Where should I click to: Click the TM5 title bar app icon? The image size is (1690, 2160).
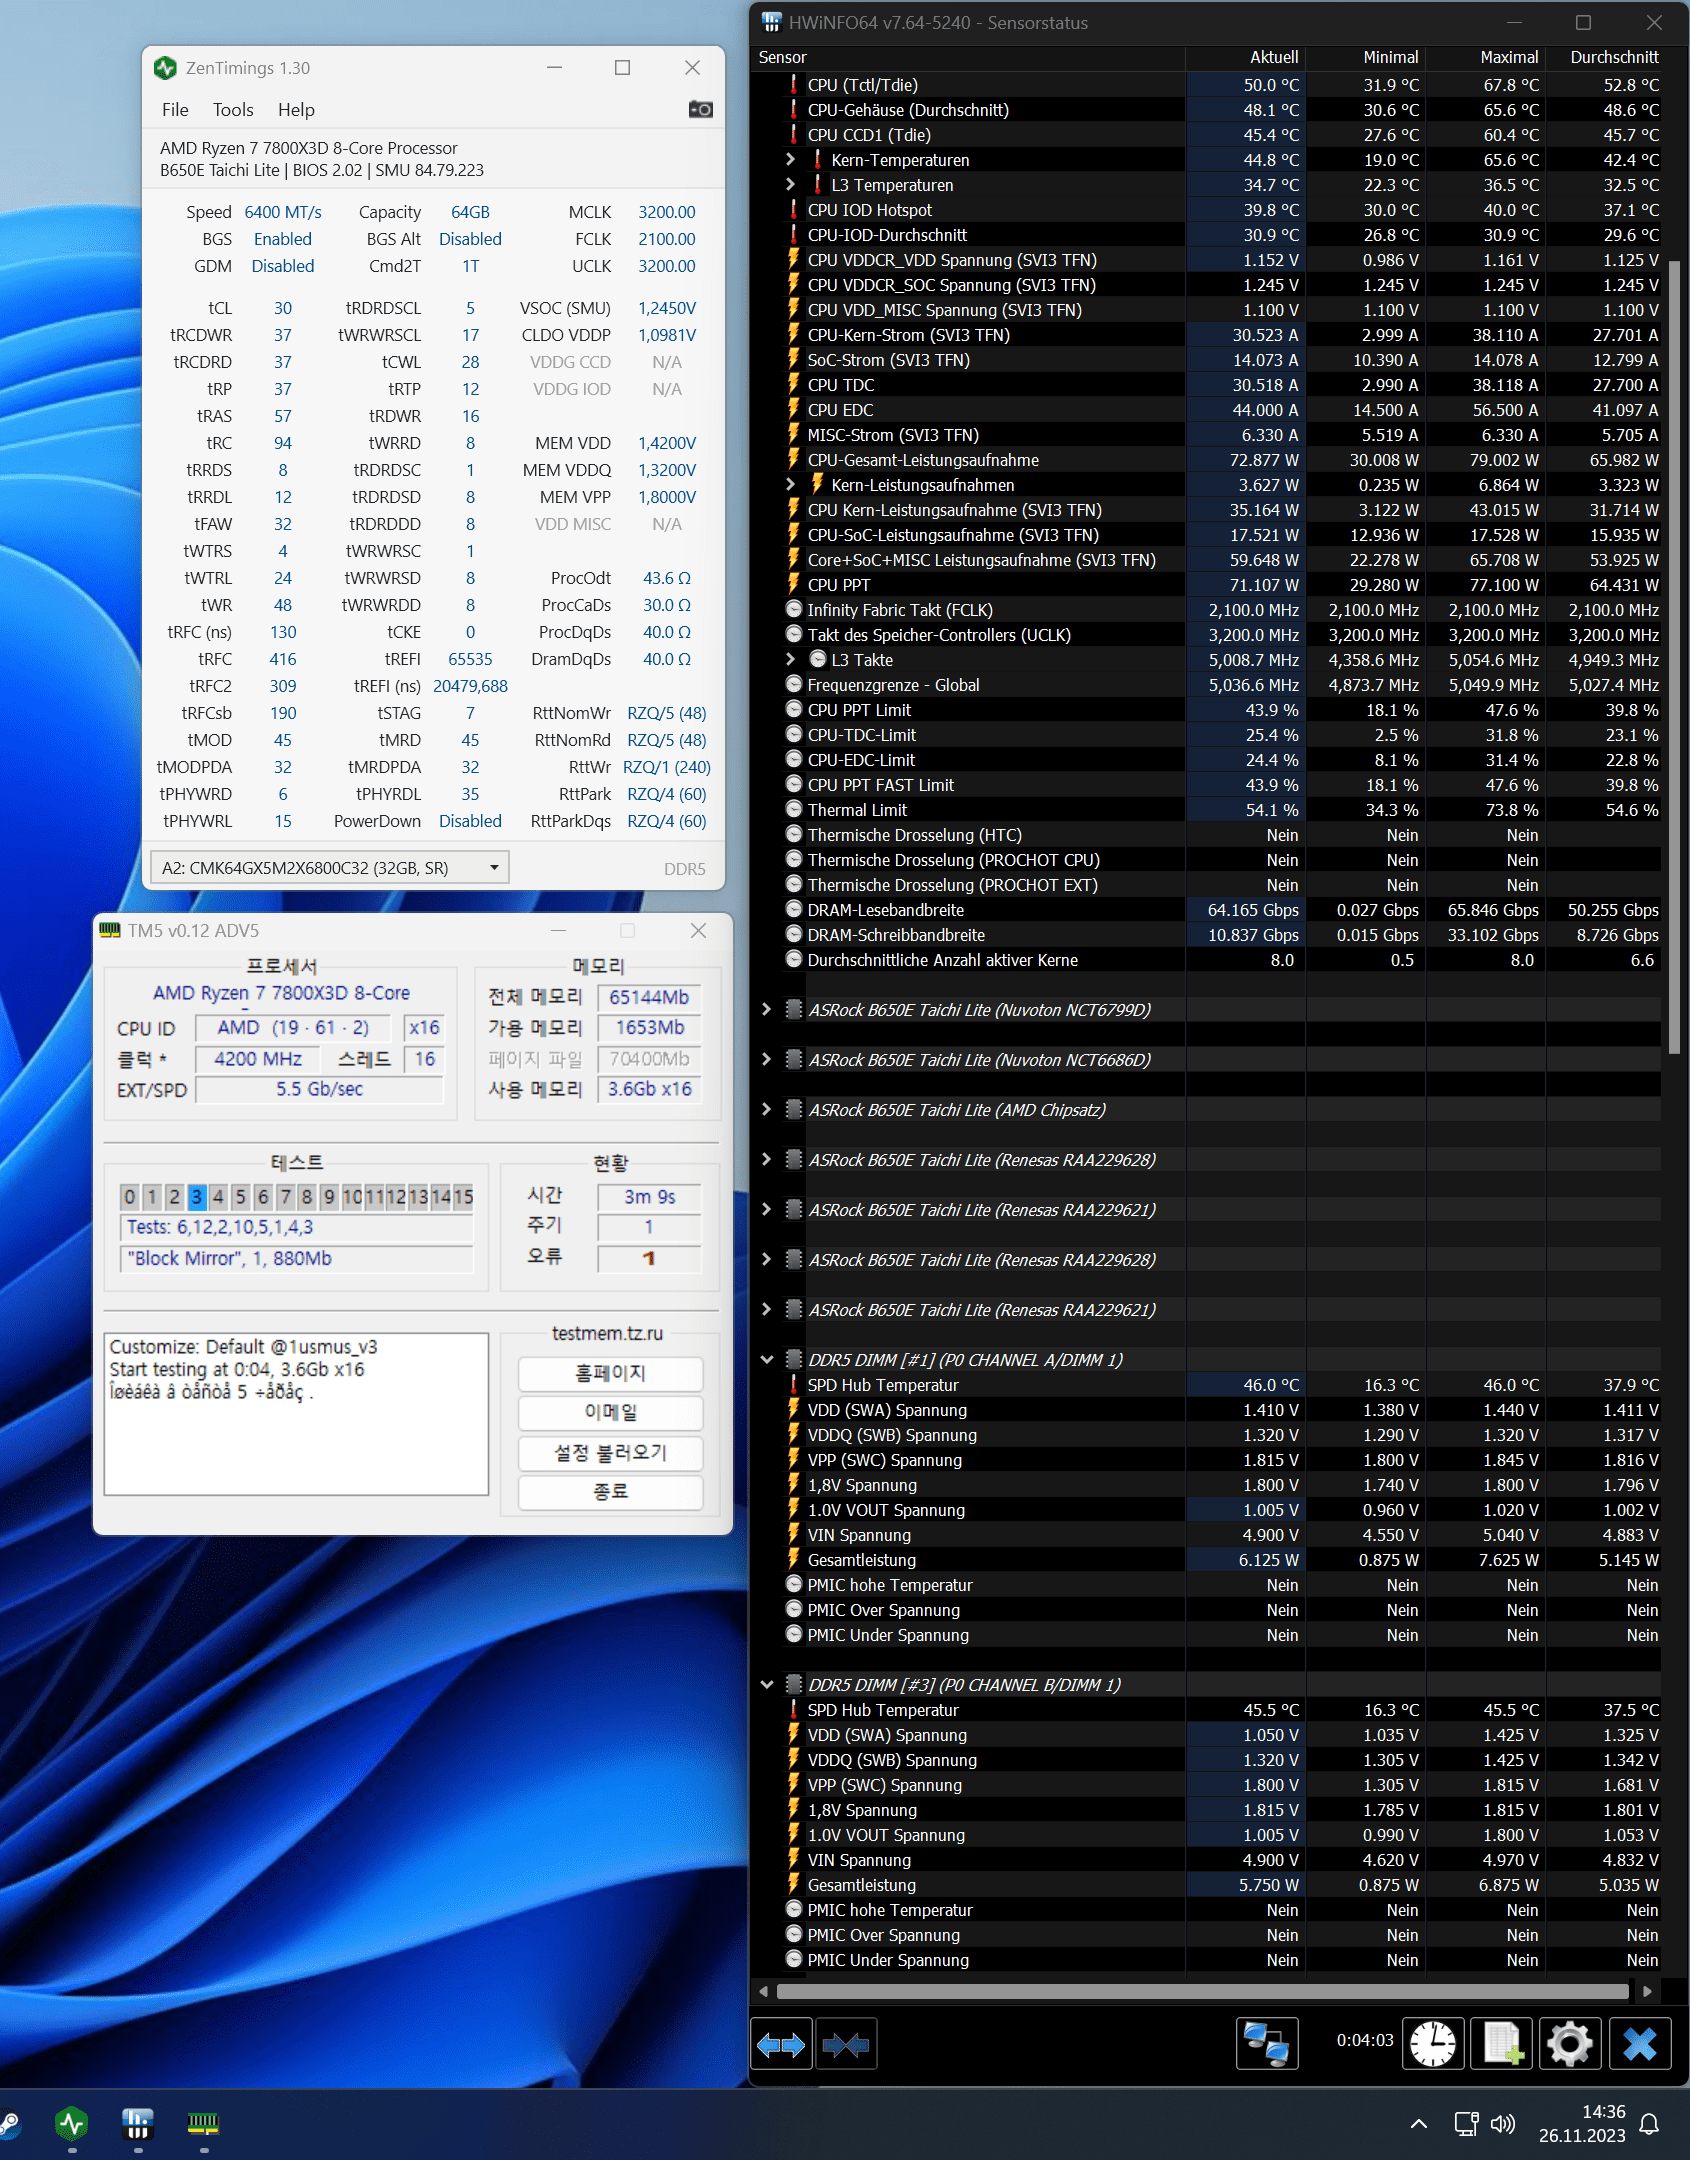[x=110, y=931]
